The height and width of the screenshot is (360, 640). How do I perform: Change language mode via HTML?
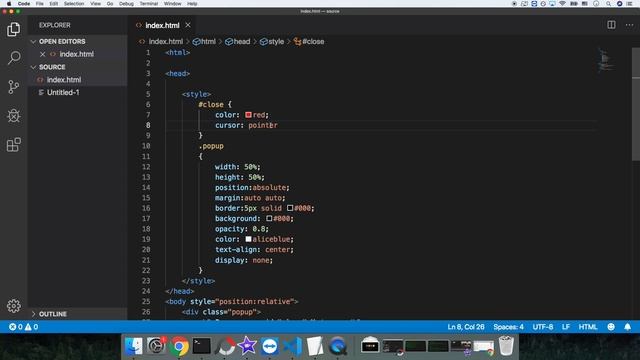(x=588, y=327)
